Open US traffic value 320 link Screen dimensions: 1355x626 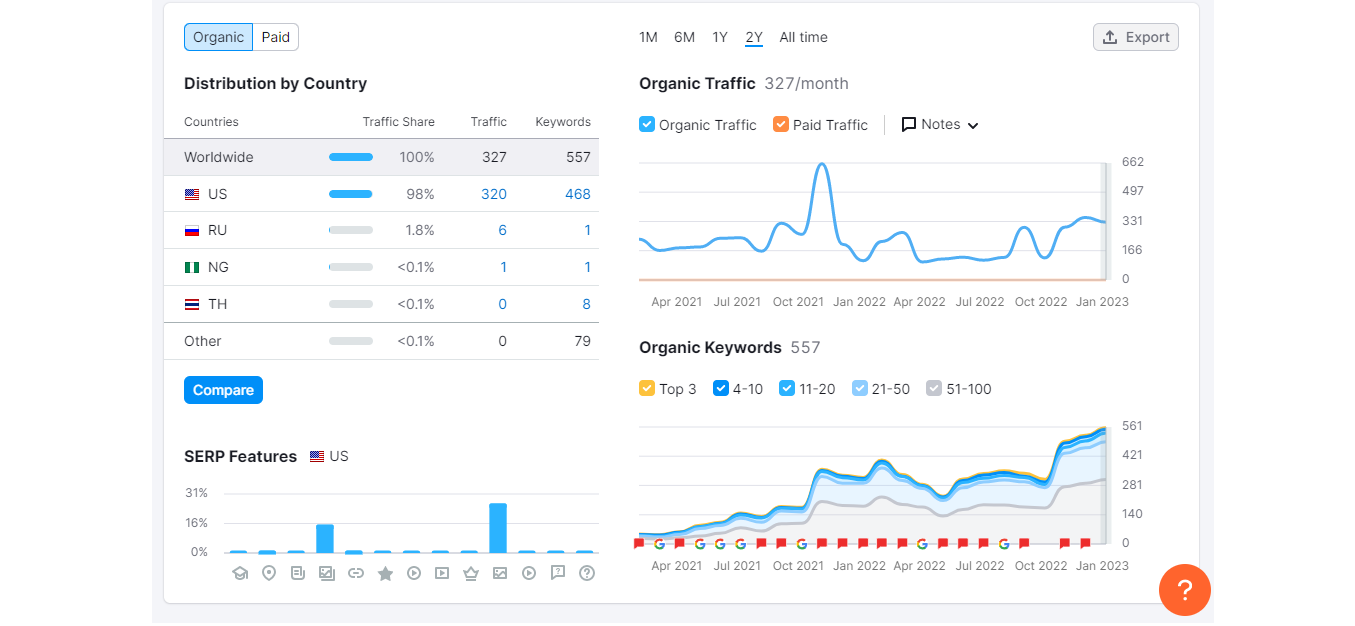click(494, 194)
